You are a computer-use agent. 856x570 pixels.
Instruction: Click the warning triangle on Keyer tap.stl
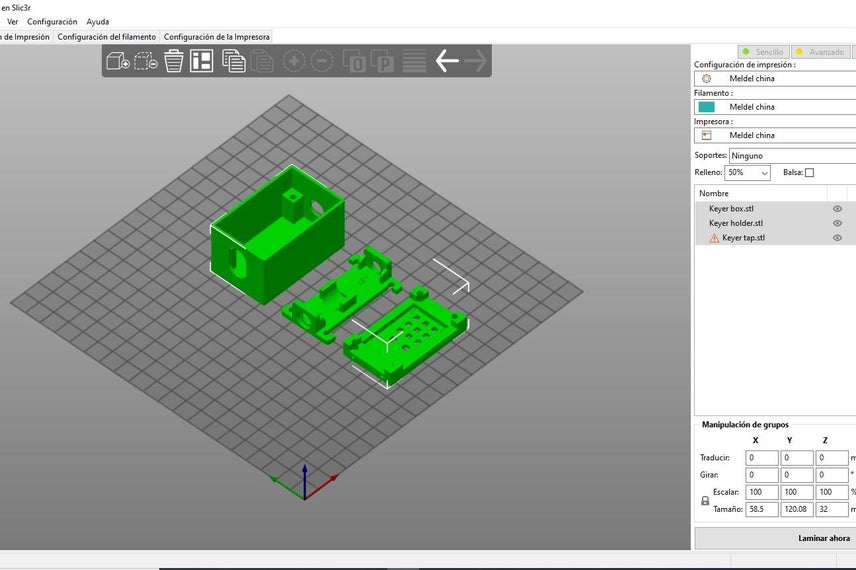714,238
